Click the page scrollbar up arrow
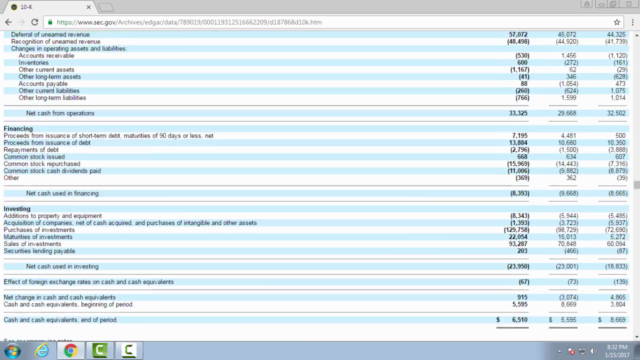 637,35
